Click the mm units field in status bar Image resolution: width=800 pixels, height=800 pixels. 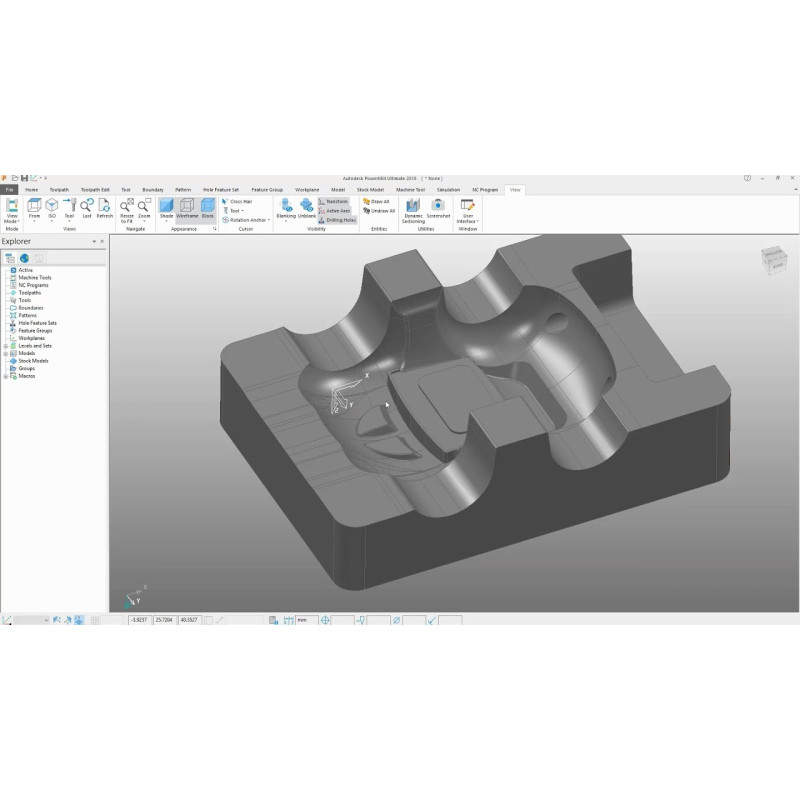[x=306, y=620]
